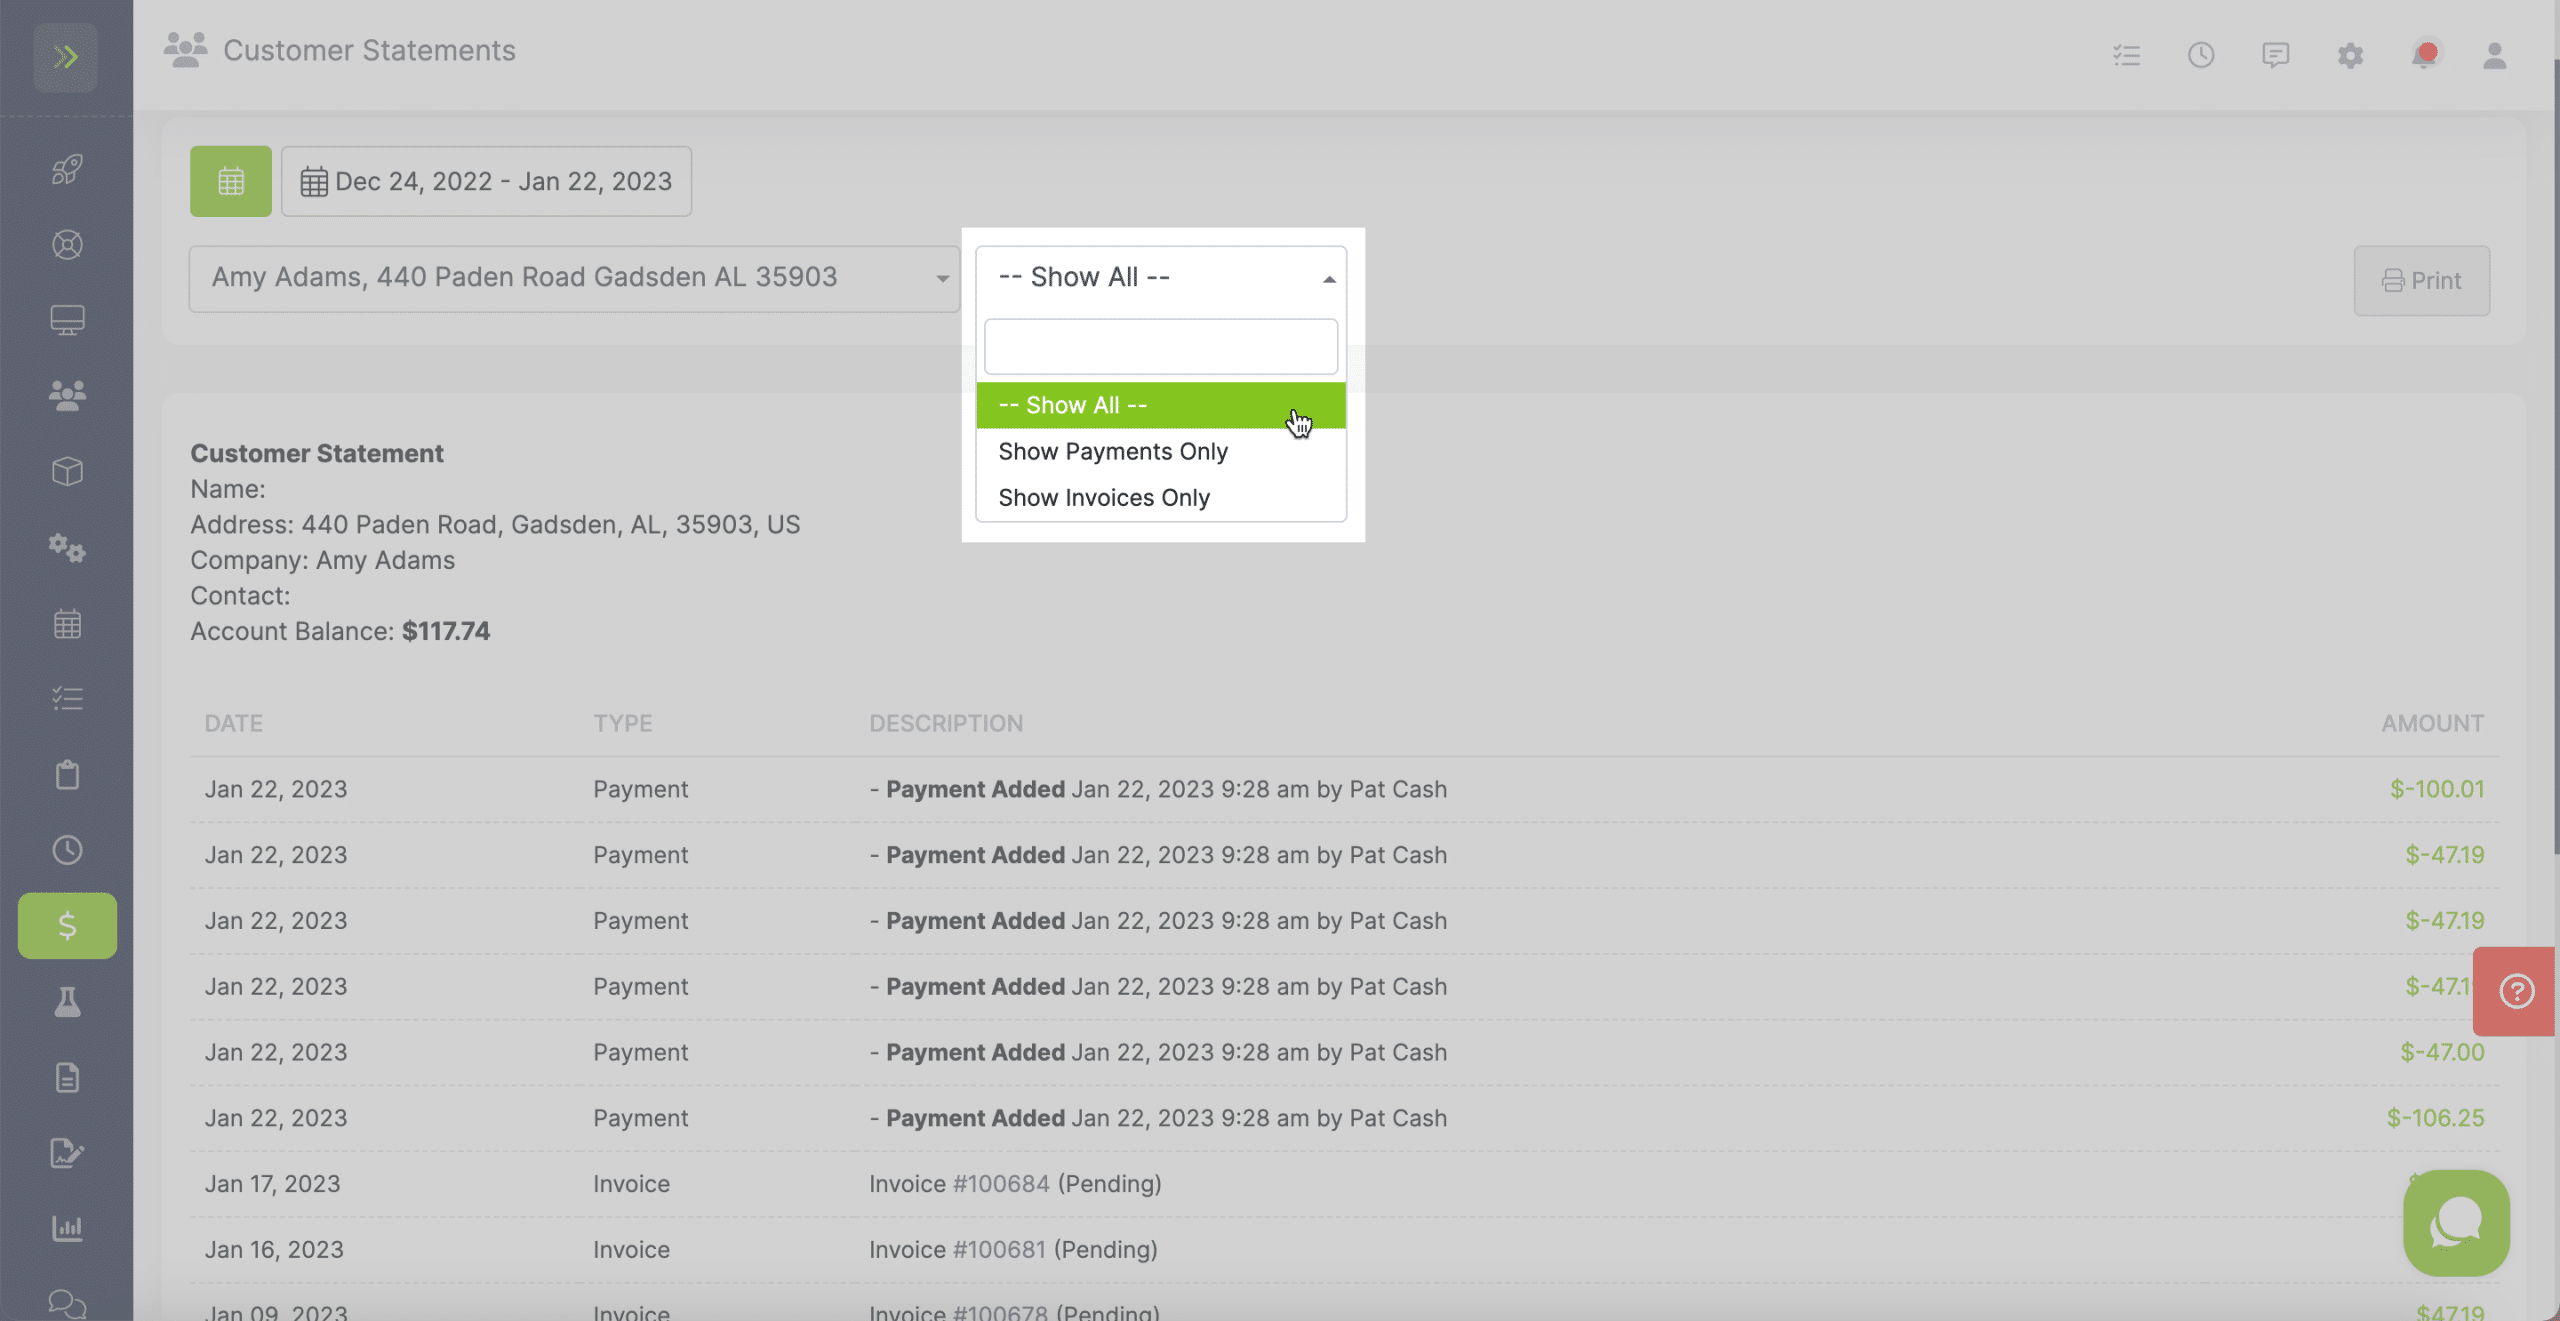Image resolution: width=2560 pixels, height=1321 pixels.
Task: Click the DESCRIPTION column header
Action: click(x=946, y=723)
